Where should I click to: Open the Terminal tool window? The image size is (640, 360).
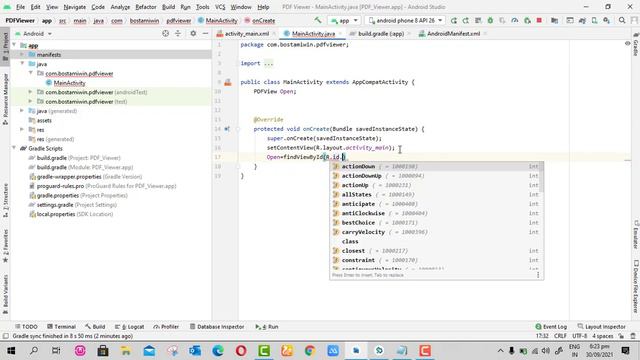point(61,327)
